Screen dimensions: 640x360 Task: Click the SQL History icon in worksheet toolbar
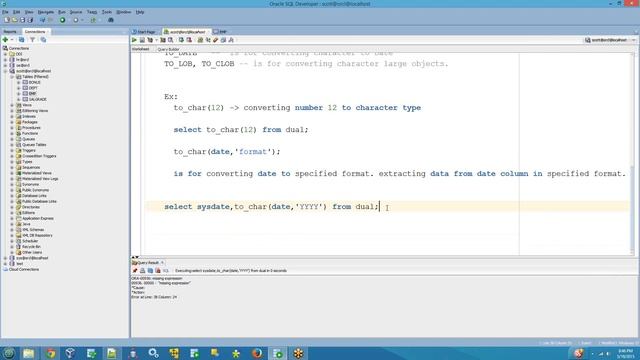coord(223,40)
